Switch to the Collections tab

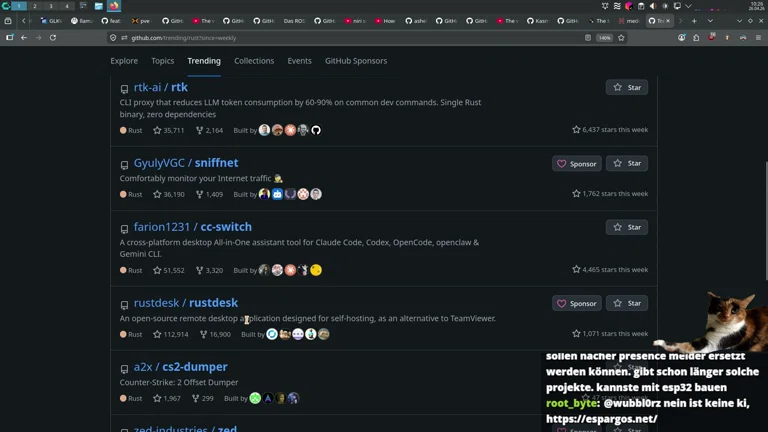coord(254,61)
